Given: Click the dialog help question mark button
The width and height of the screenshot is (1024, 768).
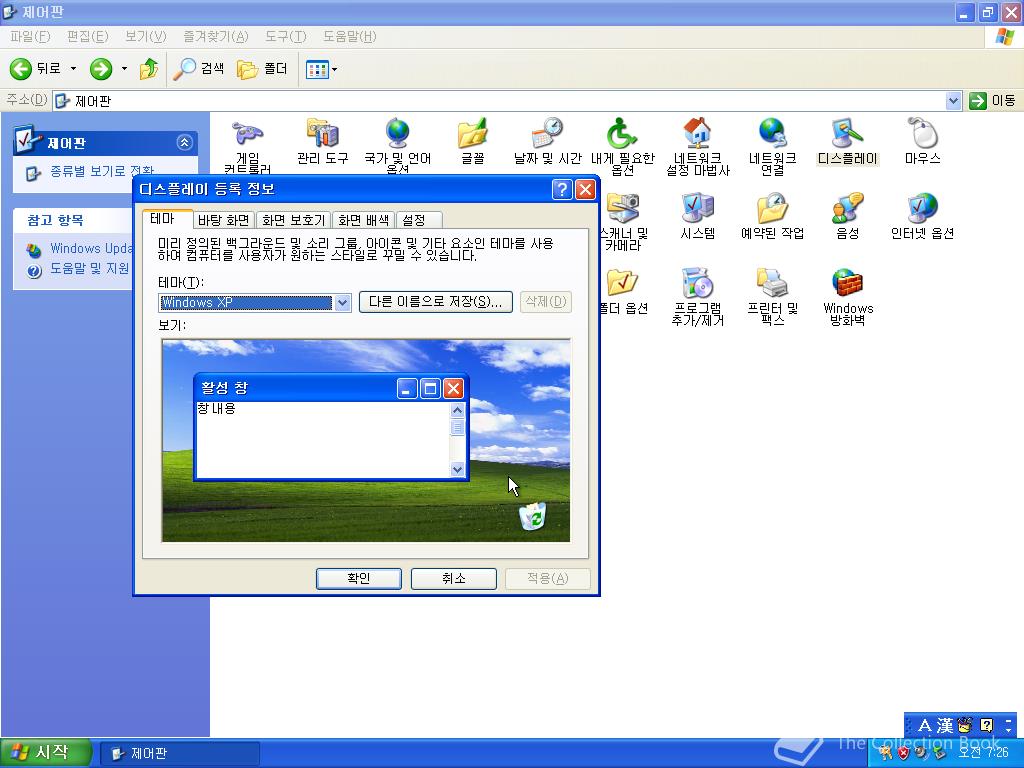Looking at the screenshot, I should coord(562,189).
